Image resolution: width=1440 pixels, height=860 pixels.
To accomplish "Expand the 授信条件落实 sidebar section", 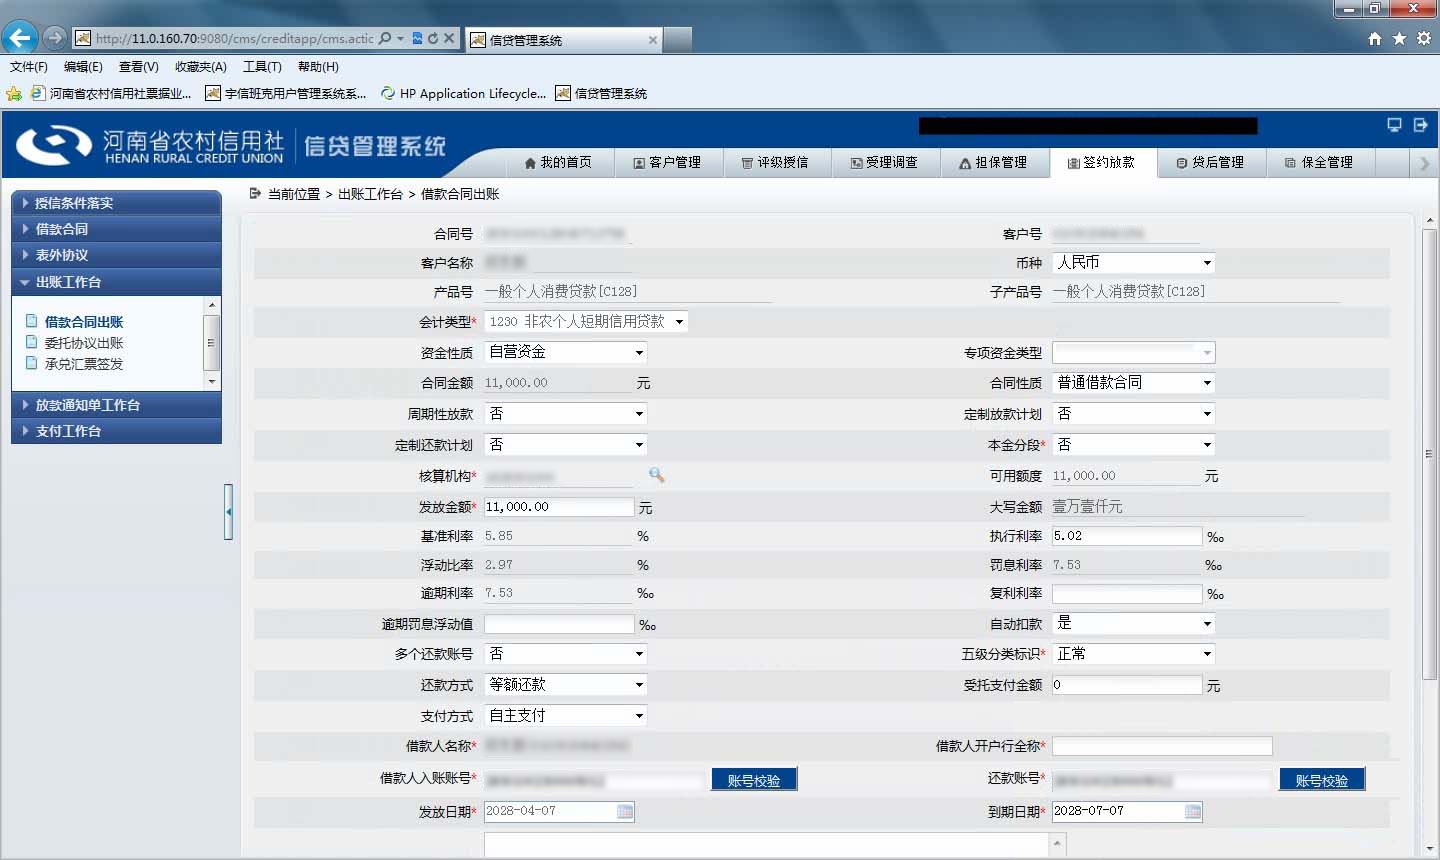I will pos(116,203).
